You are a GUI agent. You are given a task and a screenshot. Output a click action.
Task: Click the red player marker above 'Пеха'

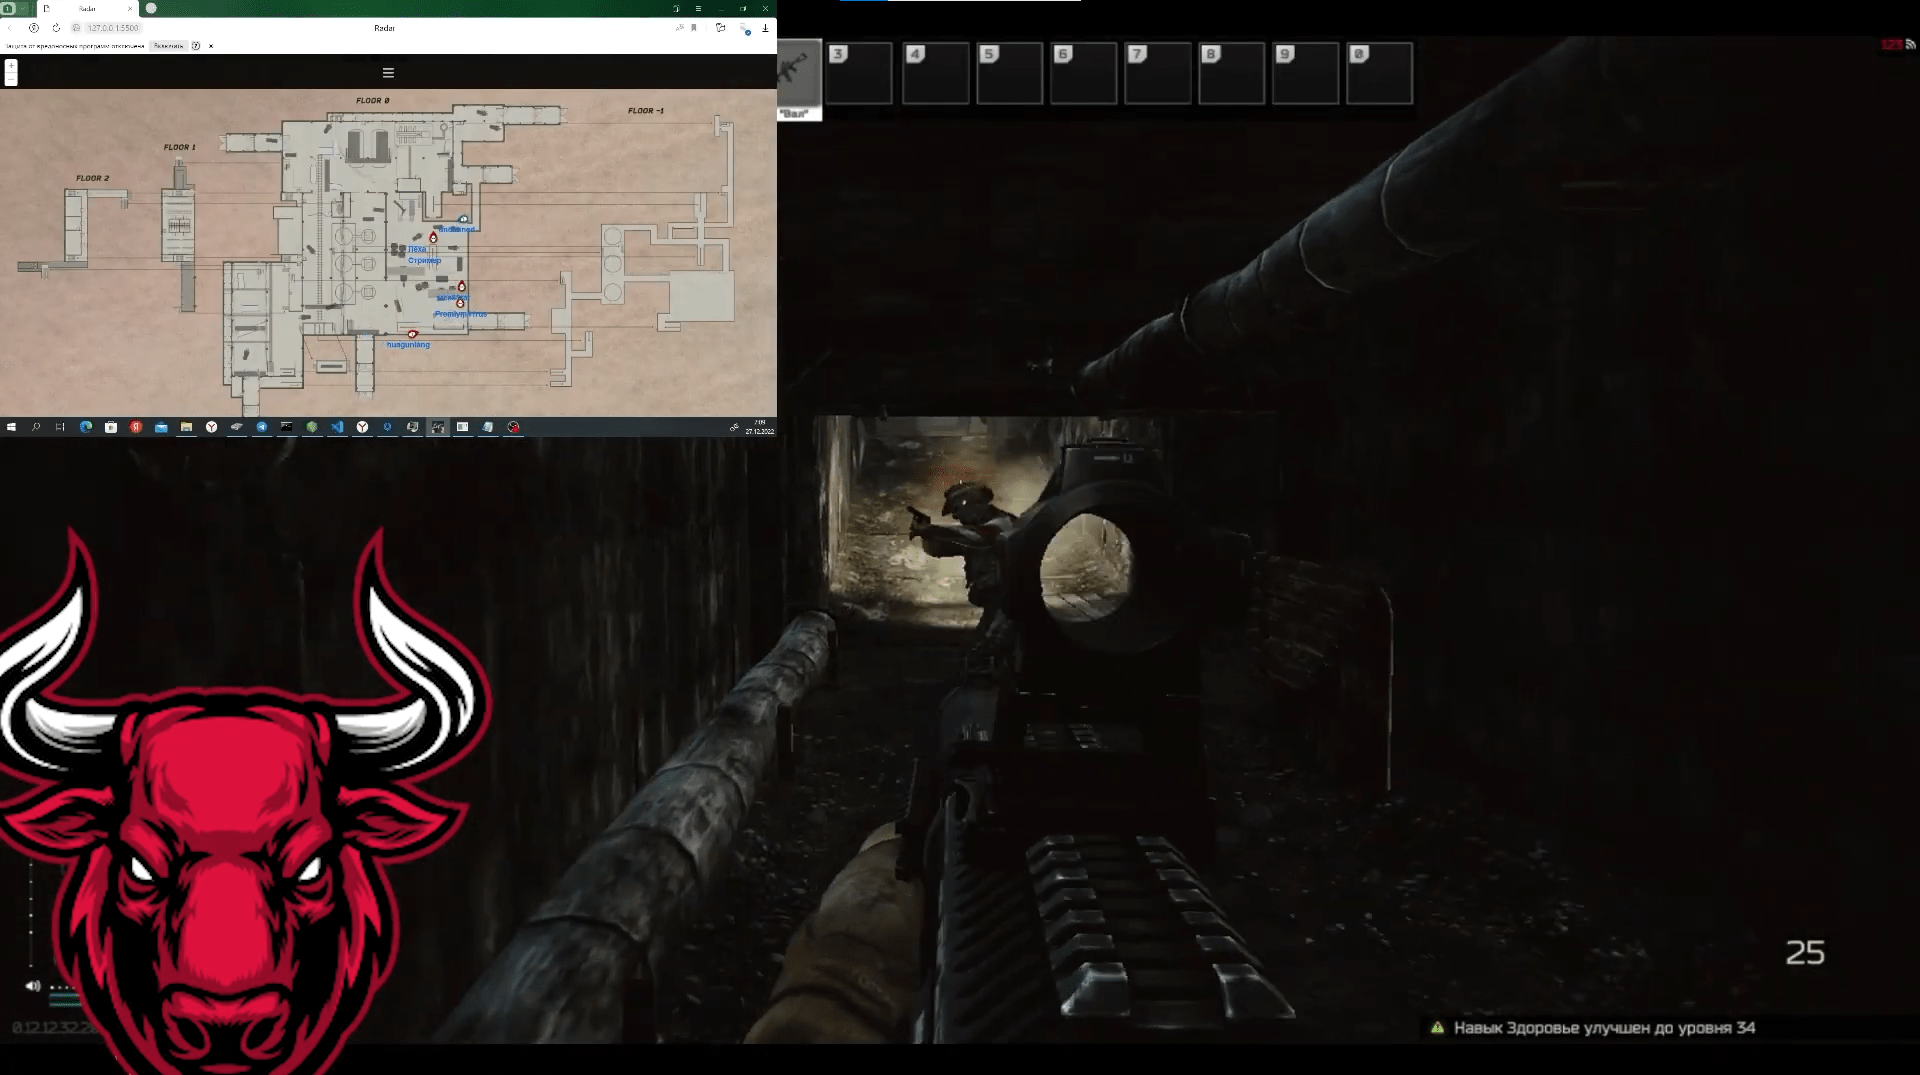click(x=433, y=237)
